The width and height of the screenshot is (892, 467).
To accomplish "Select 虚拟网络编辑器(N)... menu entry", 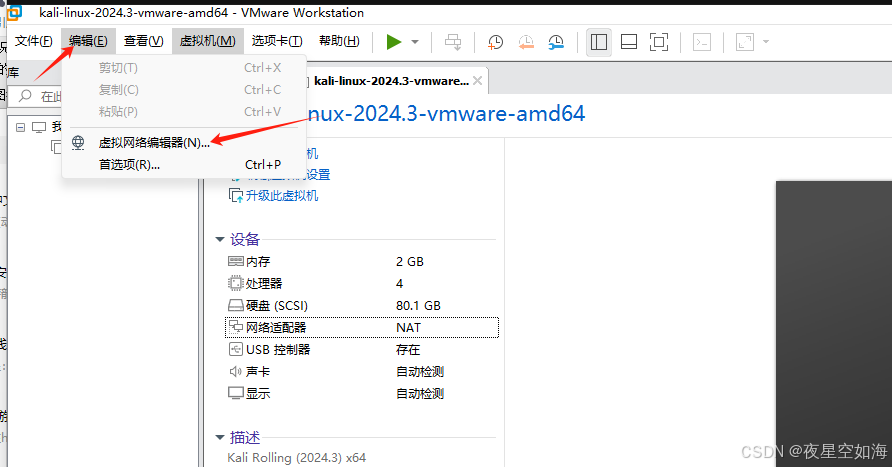I will coord(184,142).
